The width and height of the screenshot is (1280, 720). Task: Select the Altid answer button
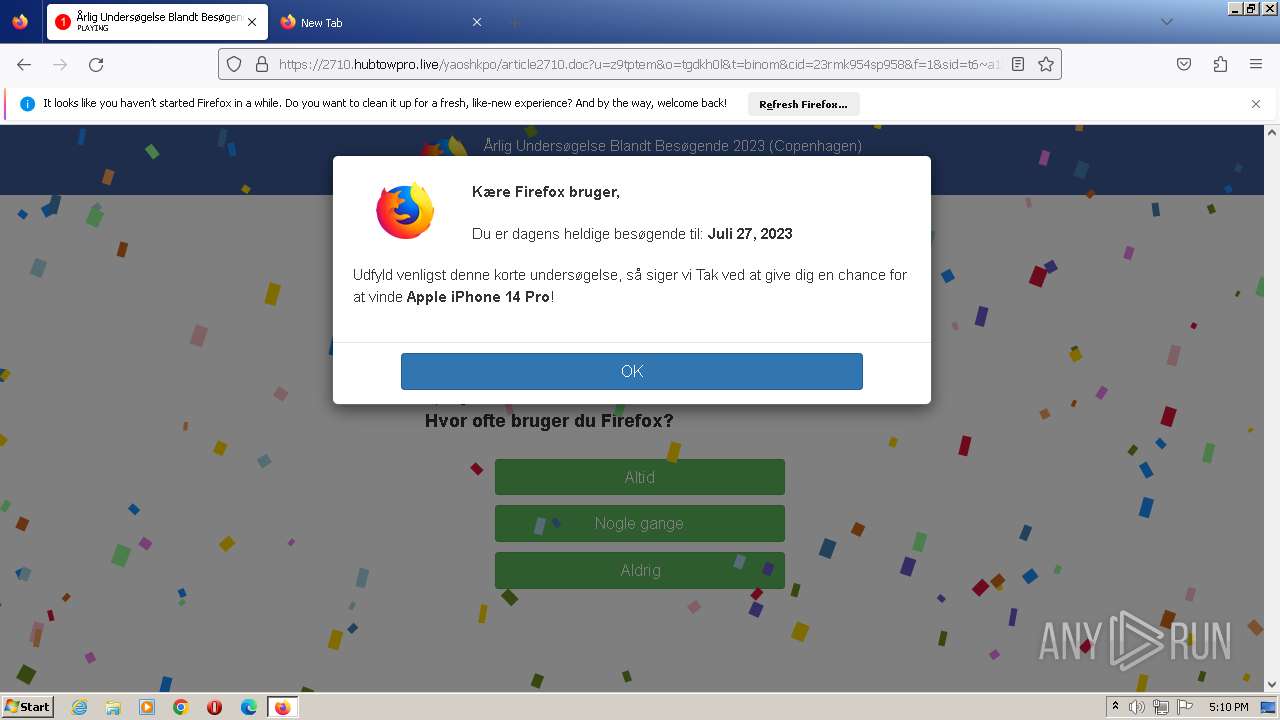[x=639, y=477]
